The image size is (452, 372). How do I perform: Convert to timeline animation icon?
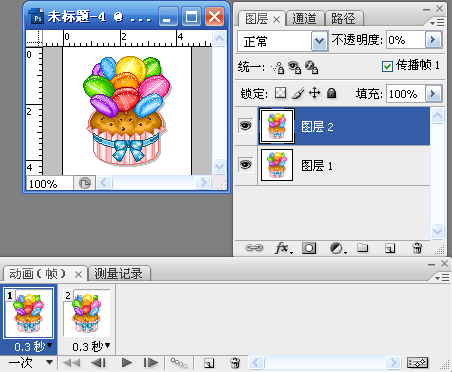(x=417, y=363)
